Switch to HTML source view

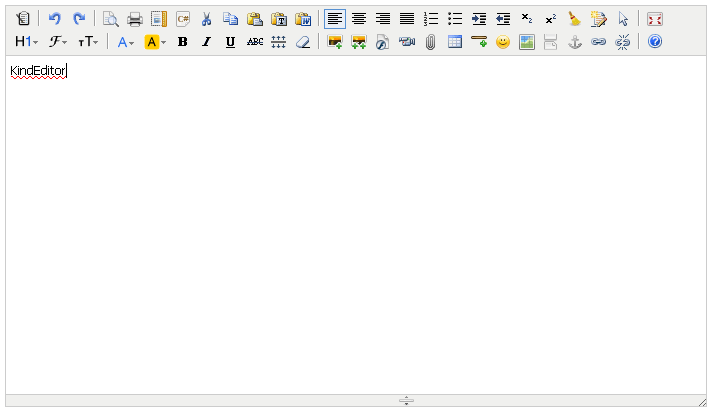[23, 19]
